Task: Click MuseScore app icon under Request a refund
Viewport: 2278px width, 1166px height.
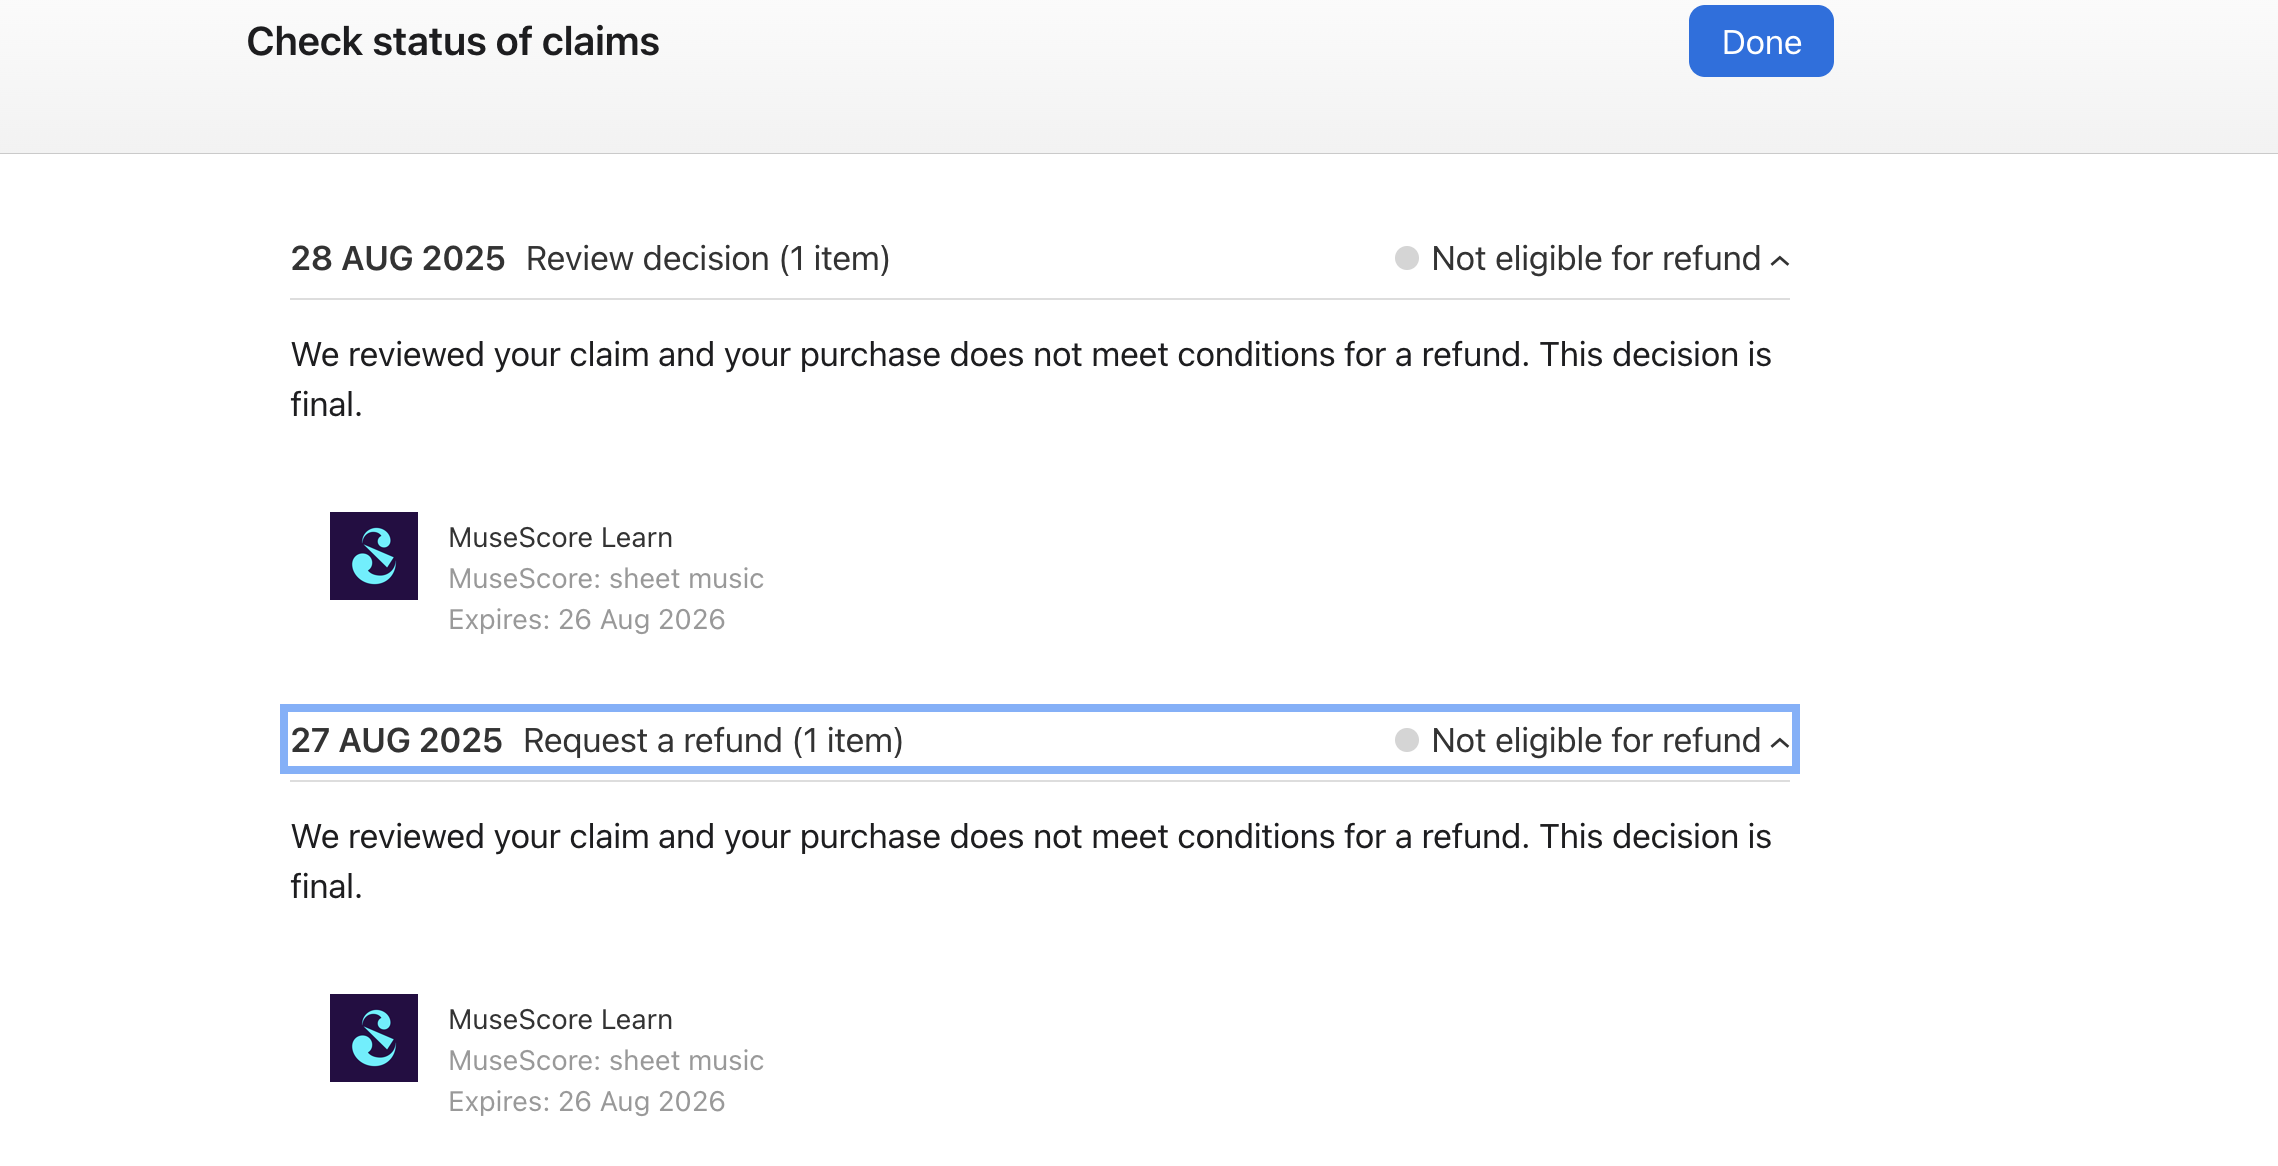Action: pos(374,1038)
